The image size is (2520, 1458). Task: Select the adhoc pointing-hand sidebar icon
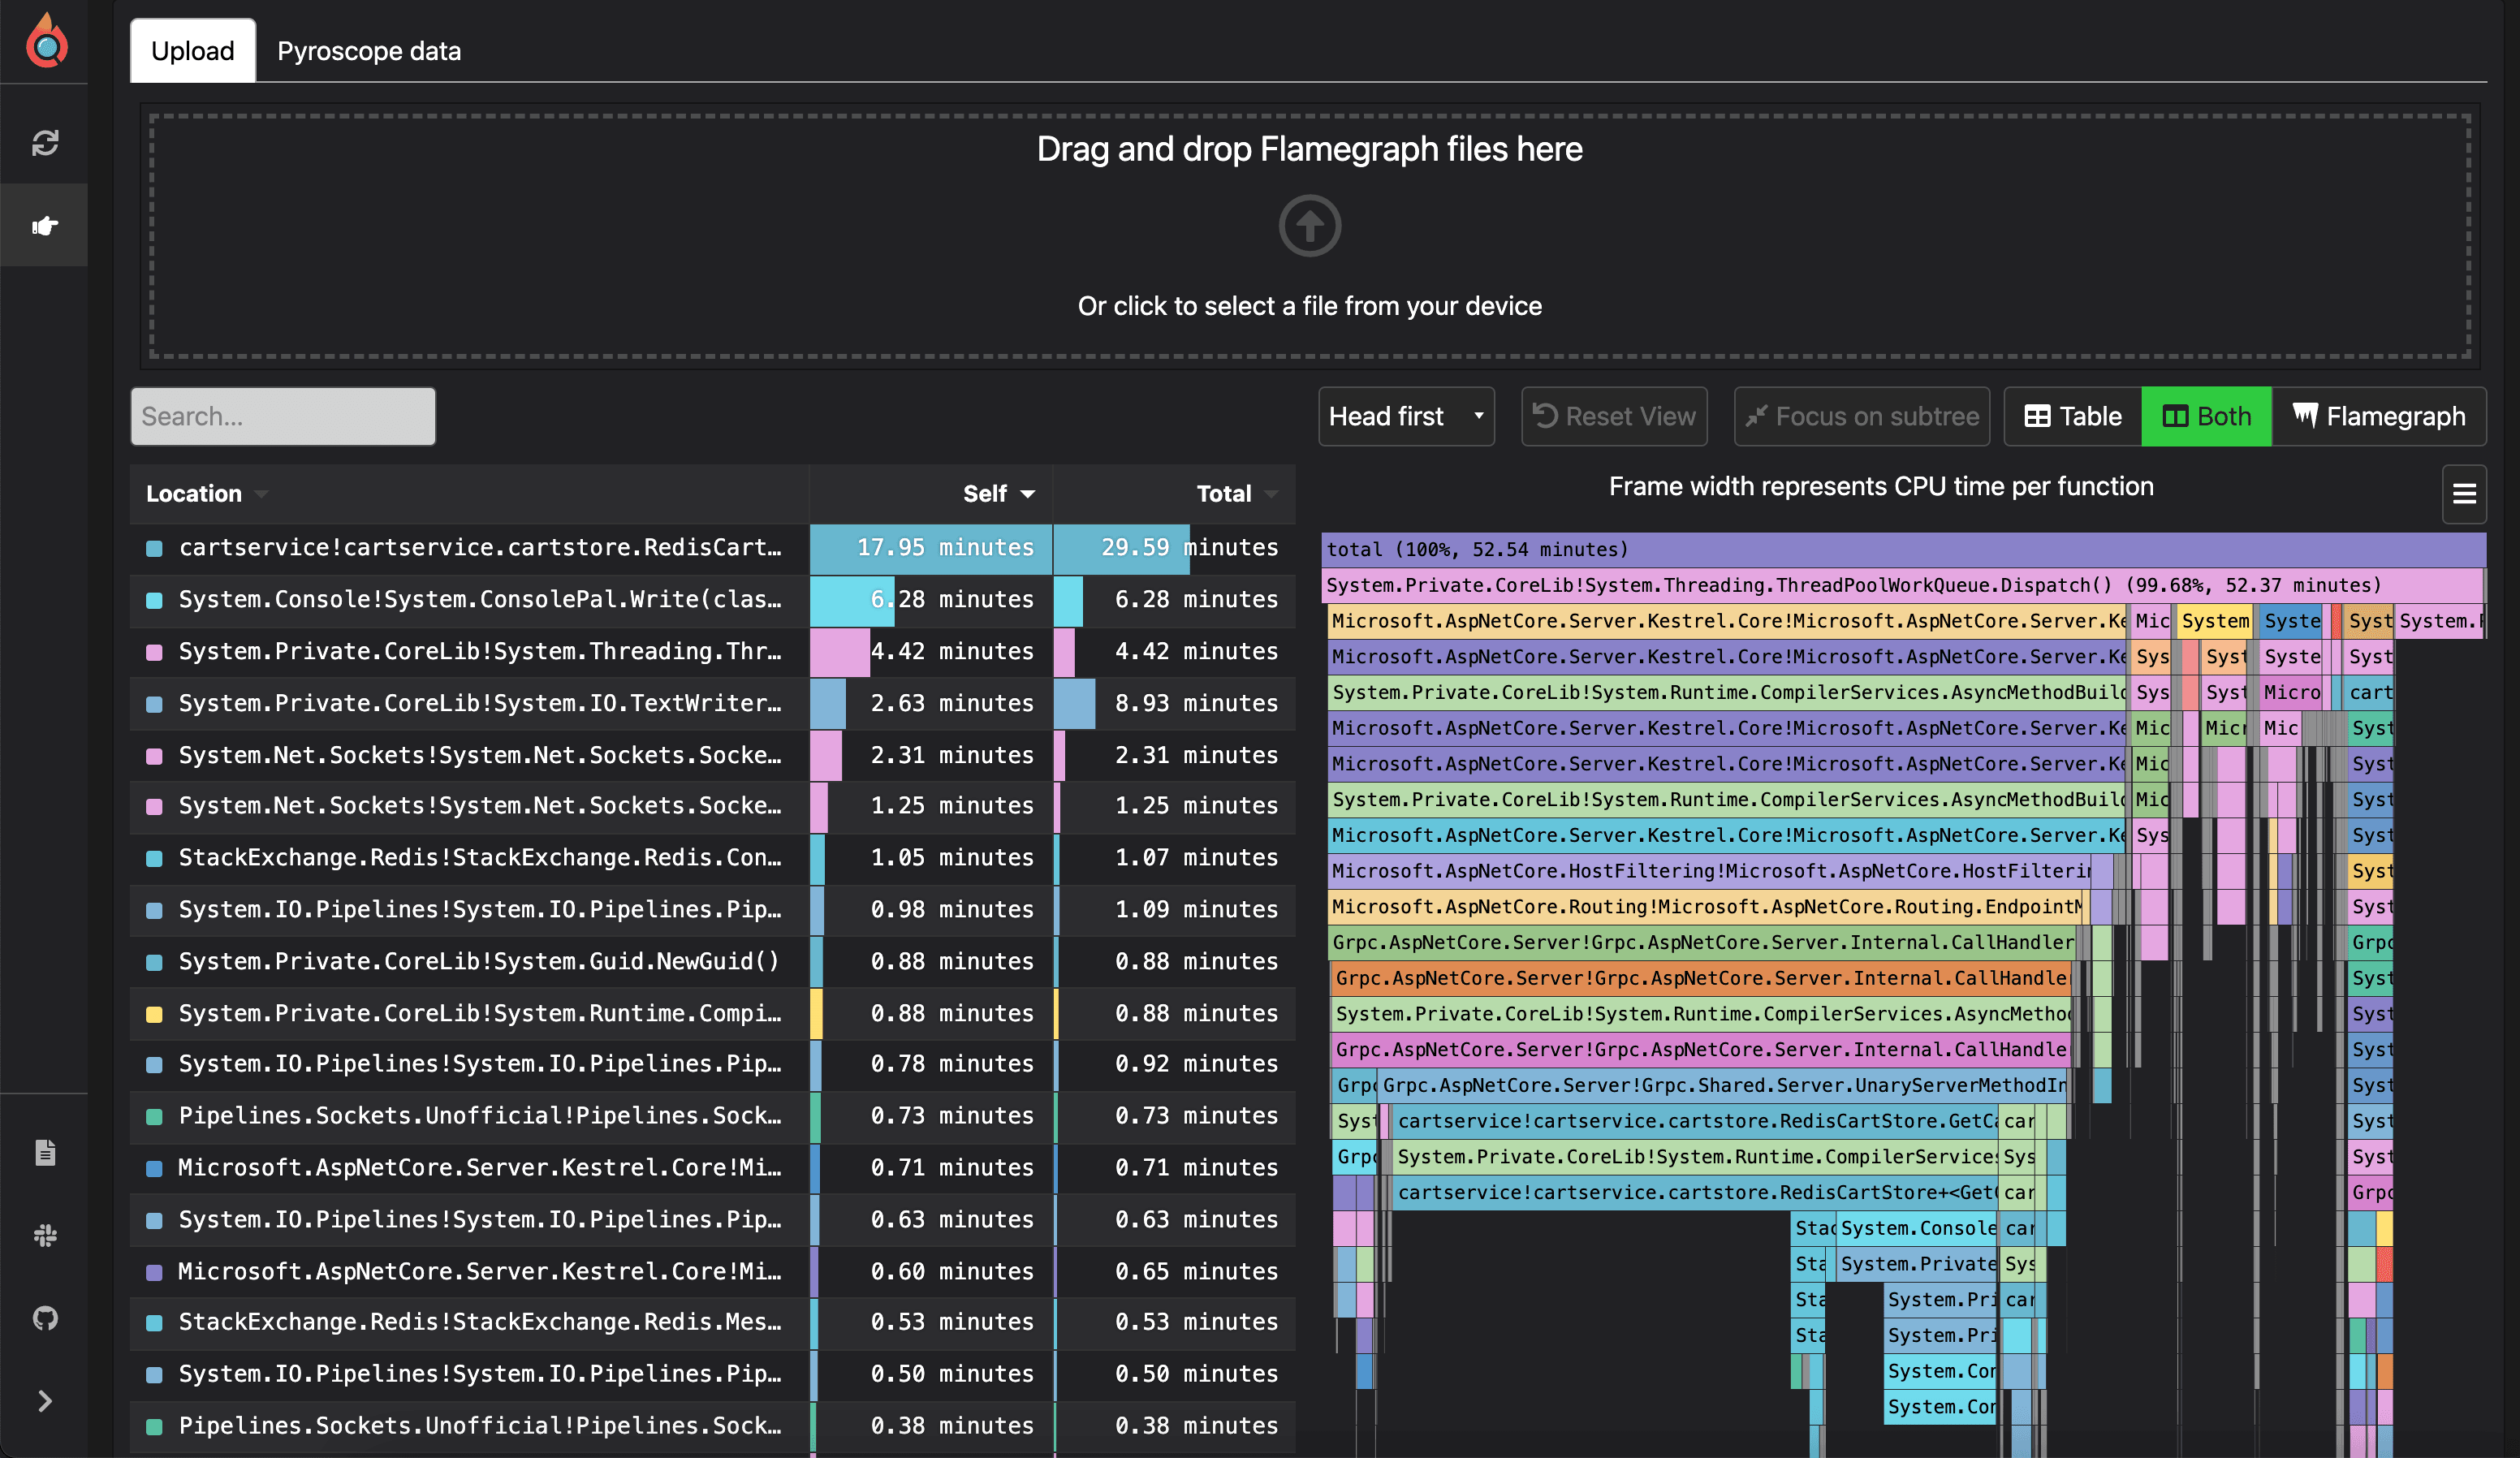click(x=45, y=225)
